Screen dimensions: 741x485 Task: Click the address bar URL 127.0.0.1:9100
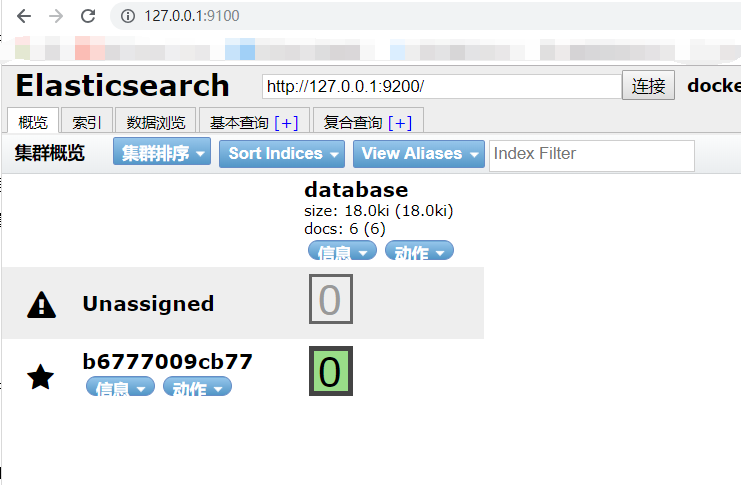192,16
